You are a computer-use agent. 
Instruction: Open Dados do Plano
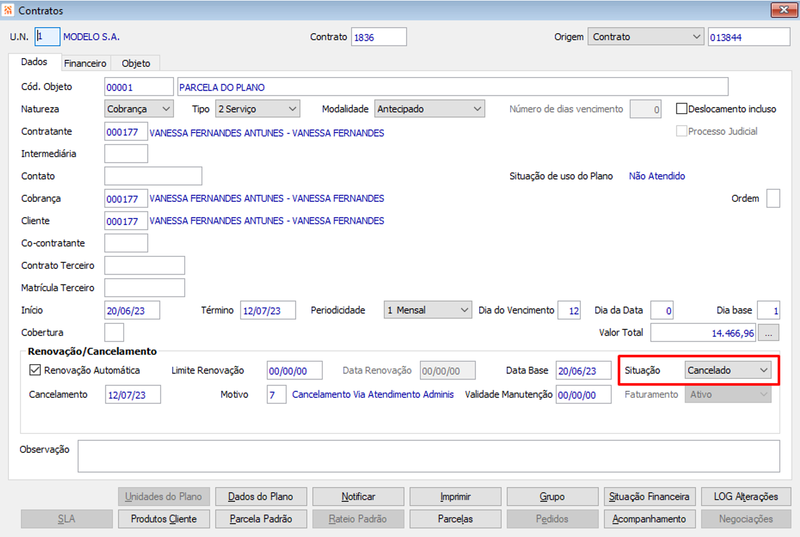[x=261, y=496]
